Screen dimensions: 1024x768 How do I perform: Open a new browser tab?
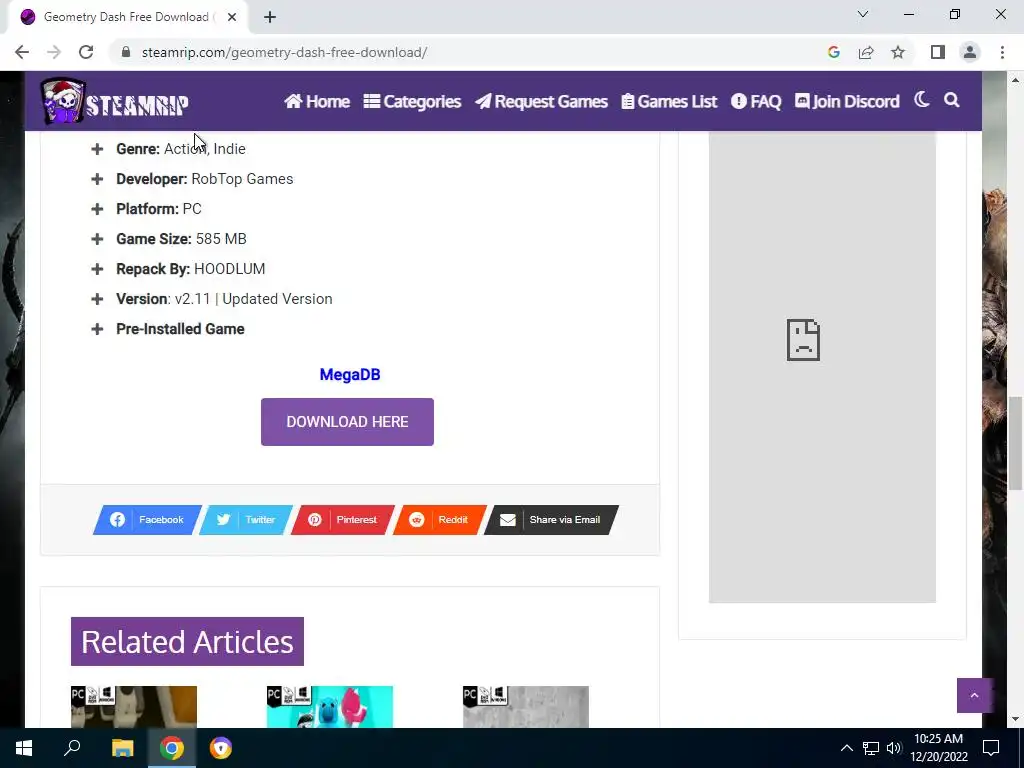coord(270,17)
